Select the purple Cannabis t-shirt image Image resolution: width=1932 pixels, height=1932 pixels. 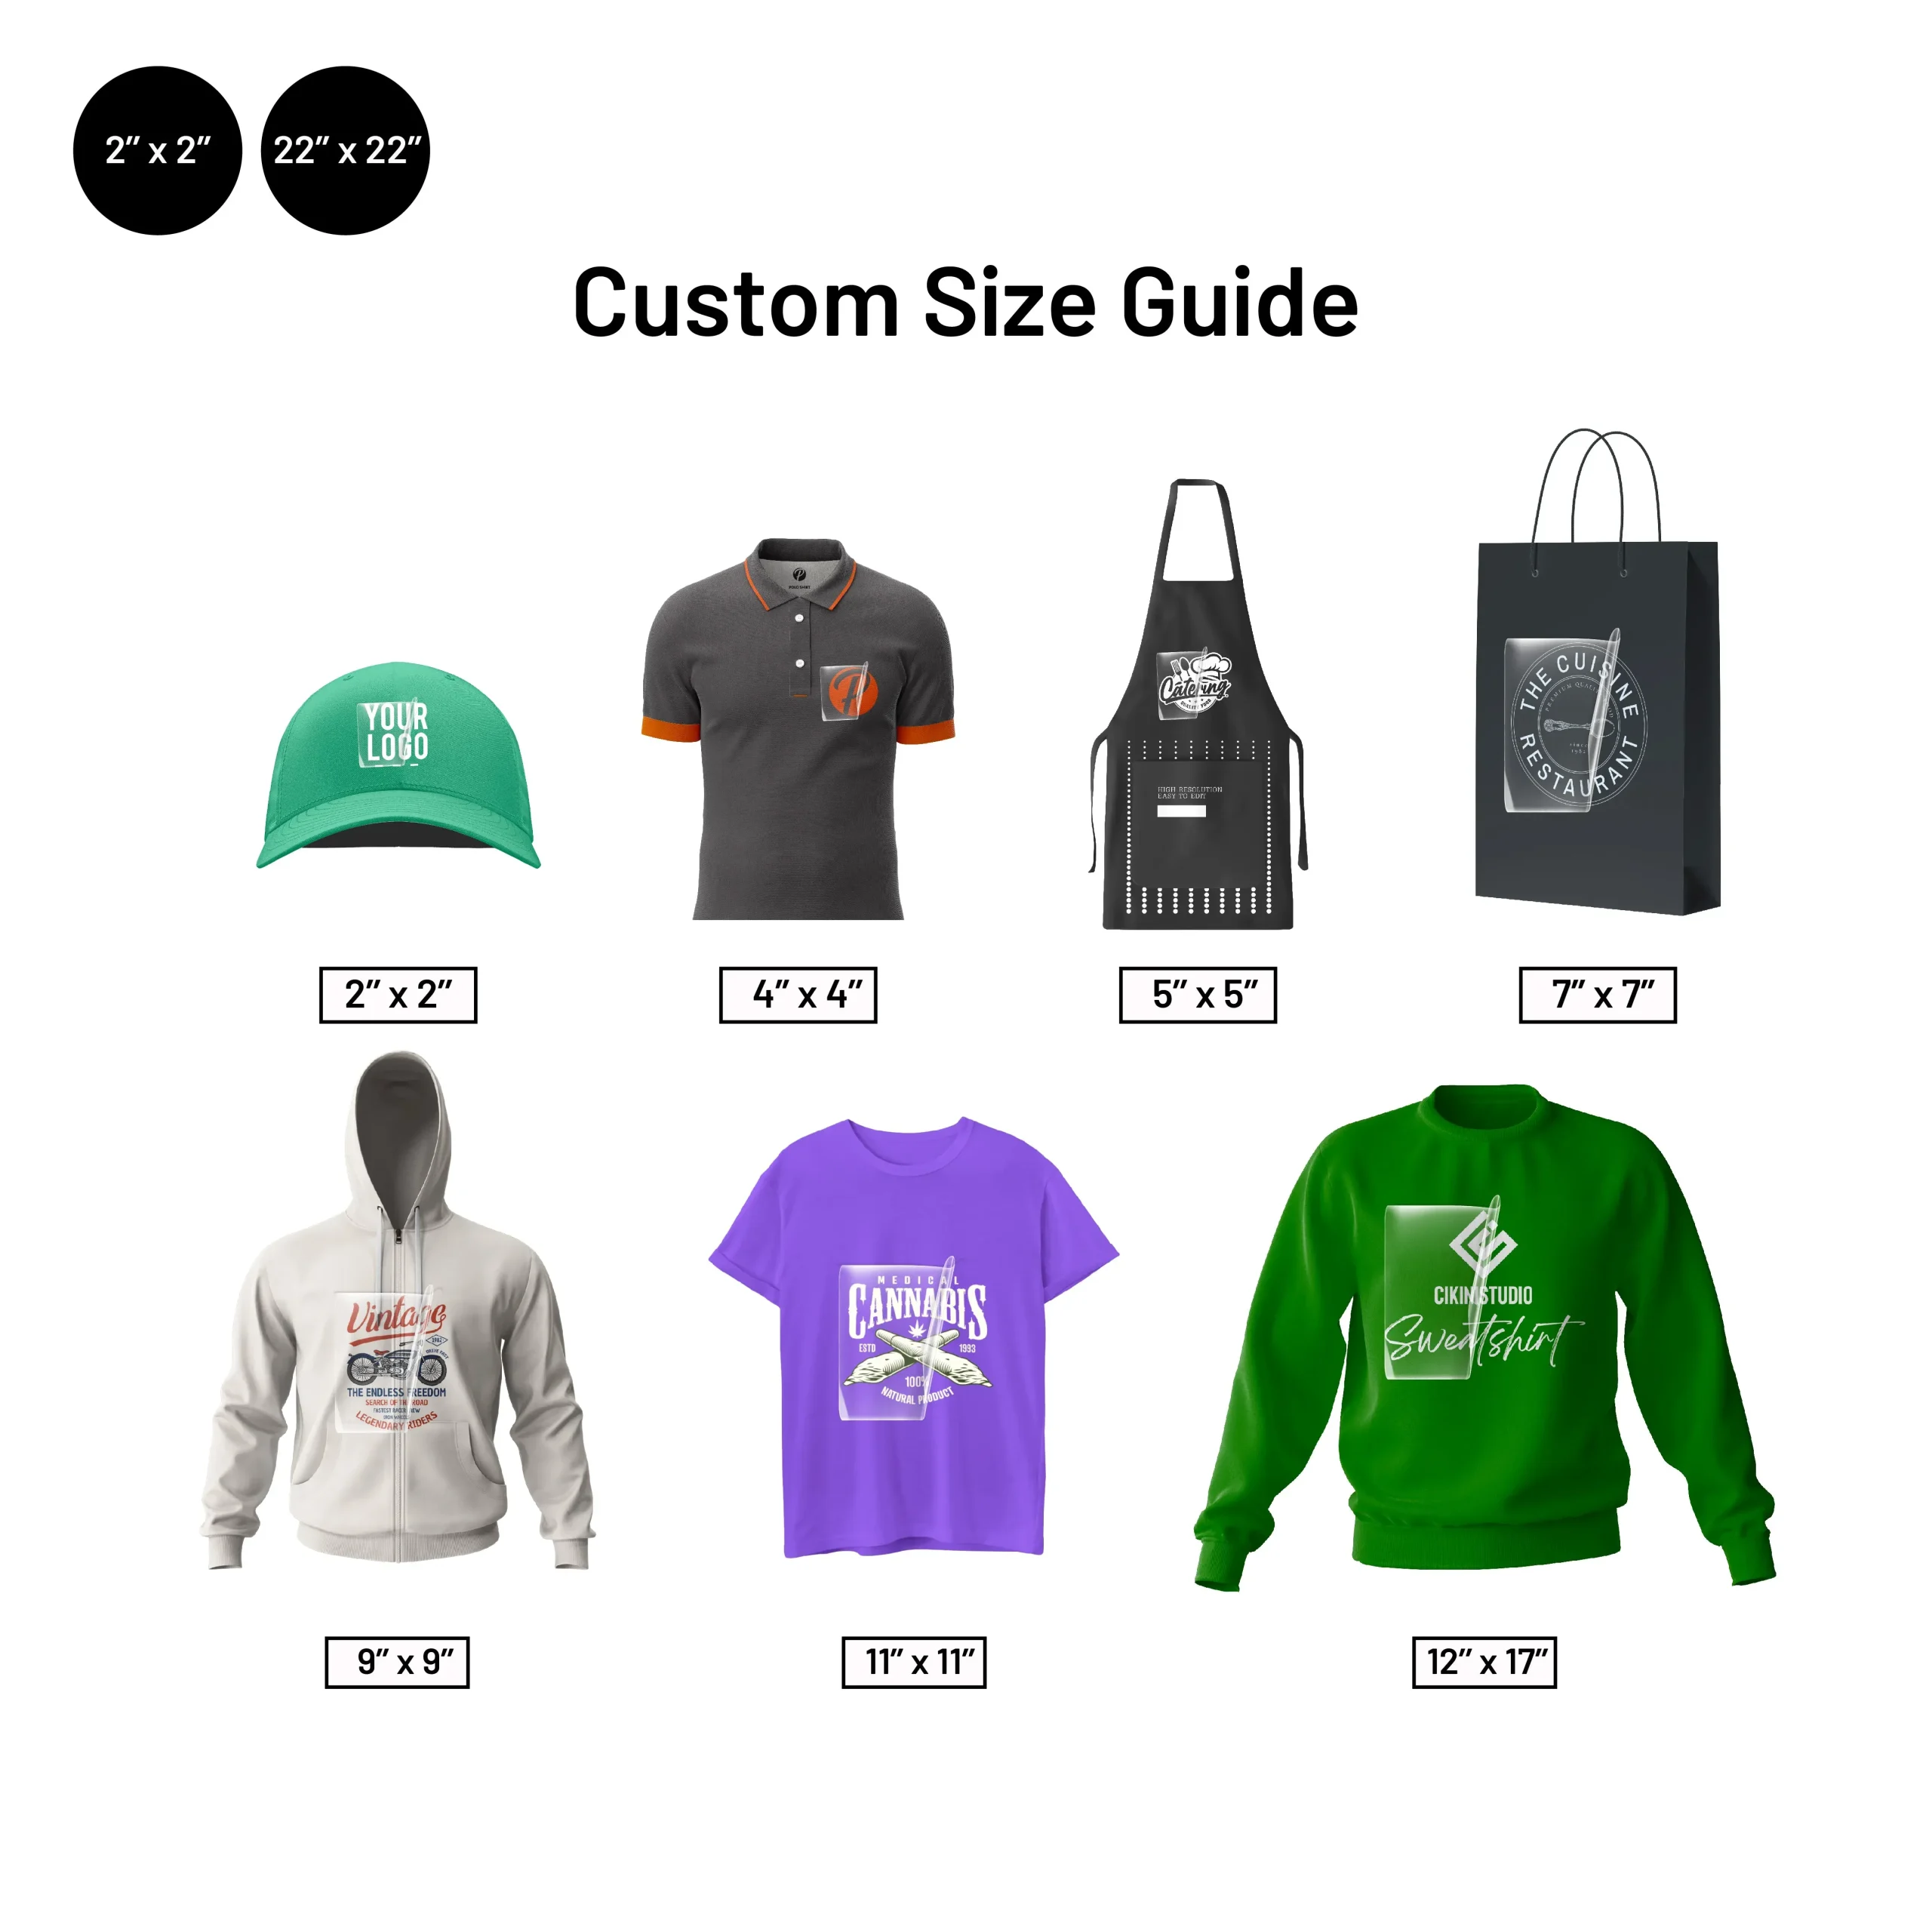913,1337
